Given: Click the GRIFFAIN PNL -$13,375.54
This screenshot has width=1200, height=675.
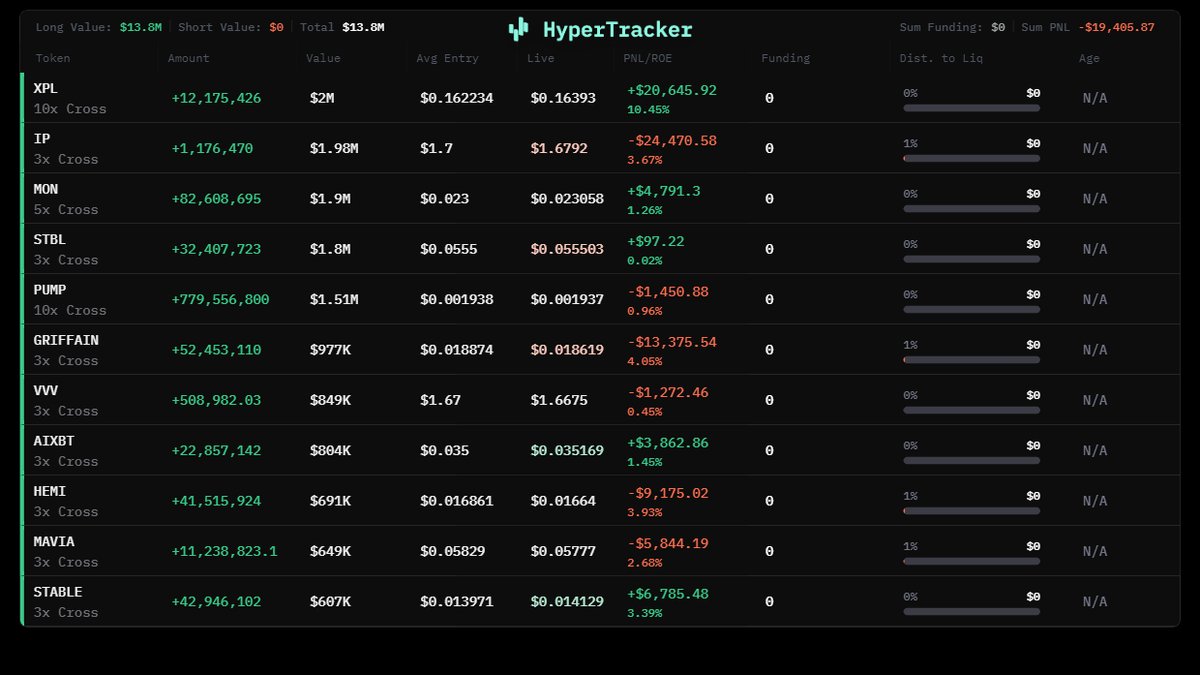Looking at the screenshot, I should (x=672, y=342).
